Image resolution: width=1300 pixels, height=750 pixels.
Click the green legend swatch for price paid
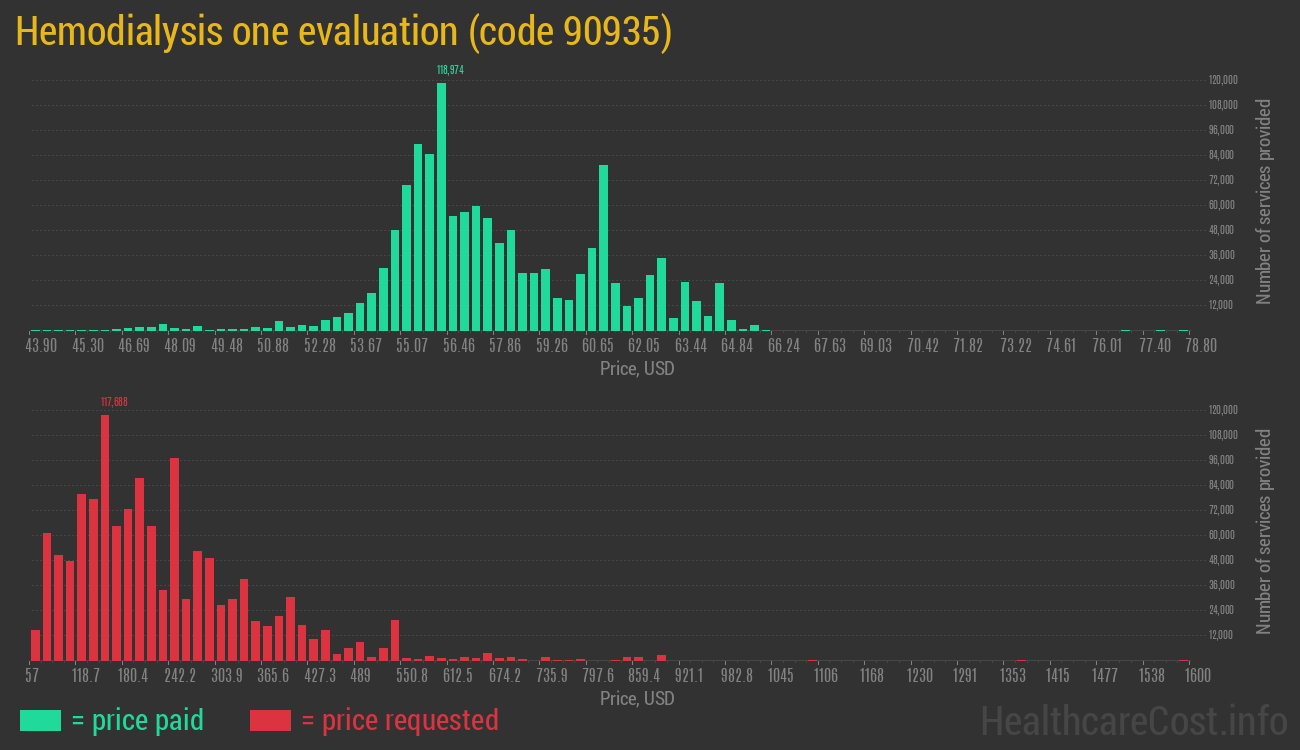pos(41,720)
